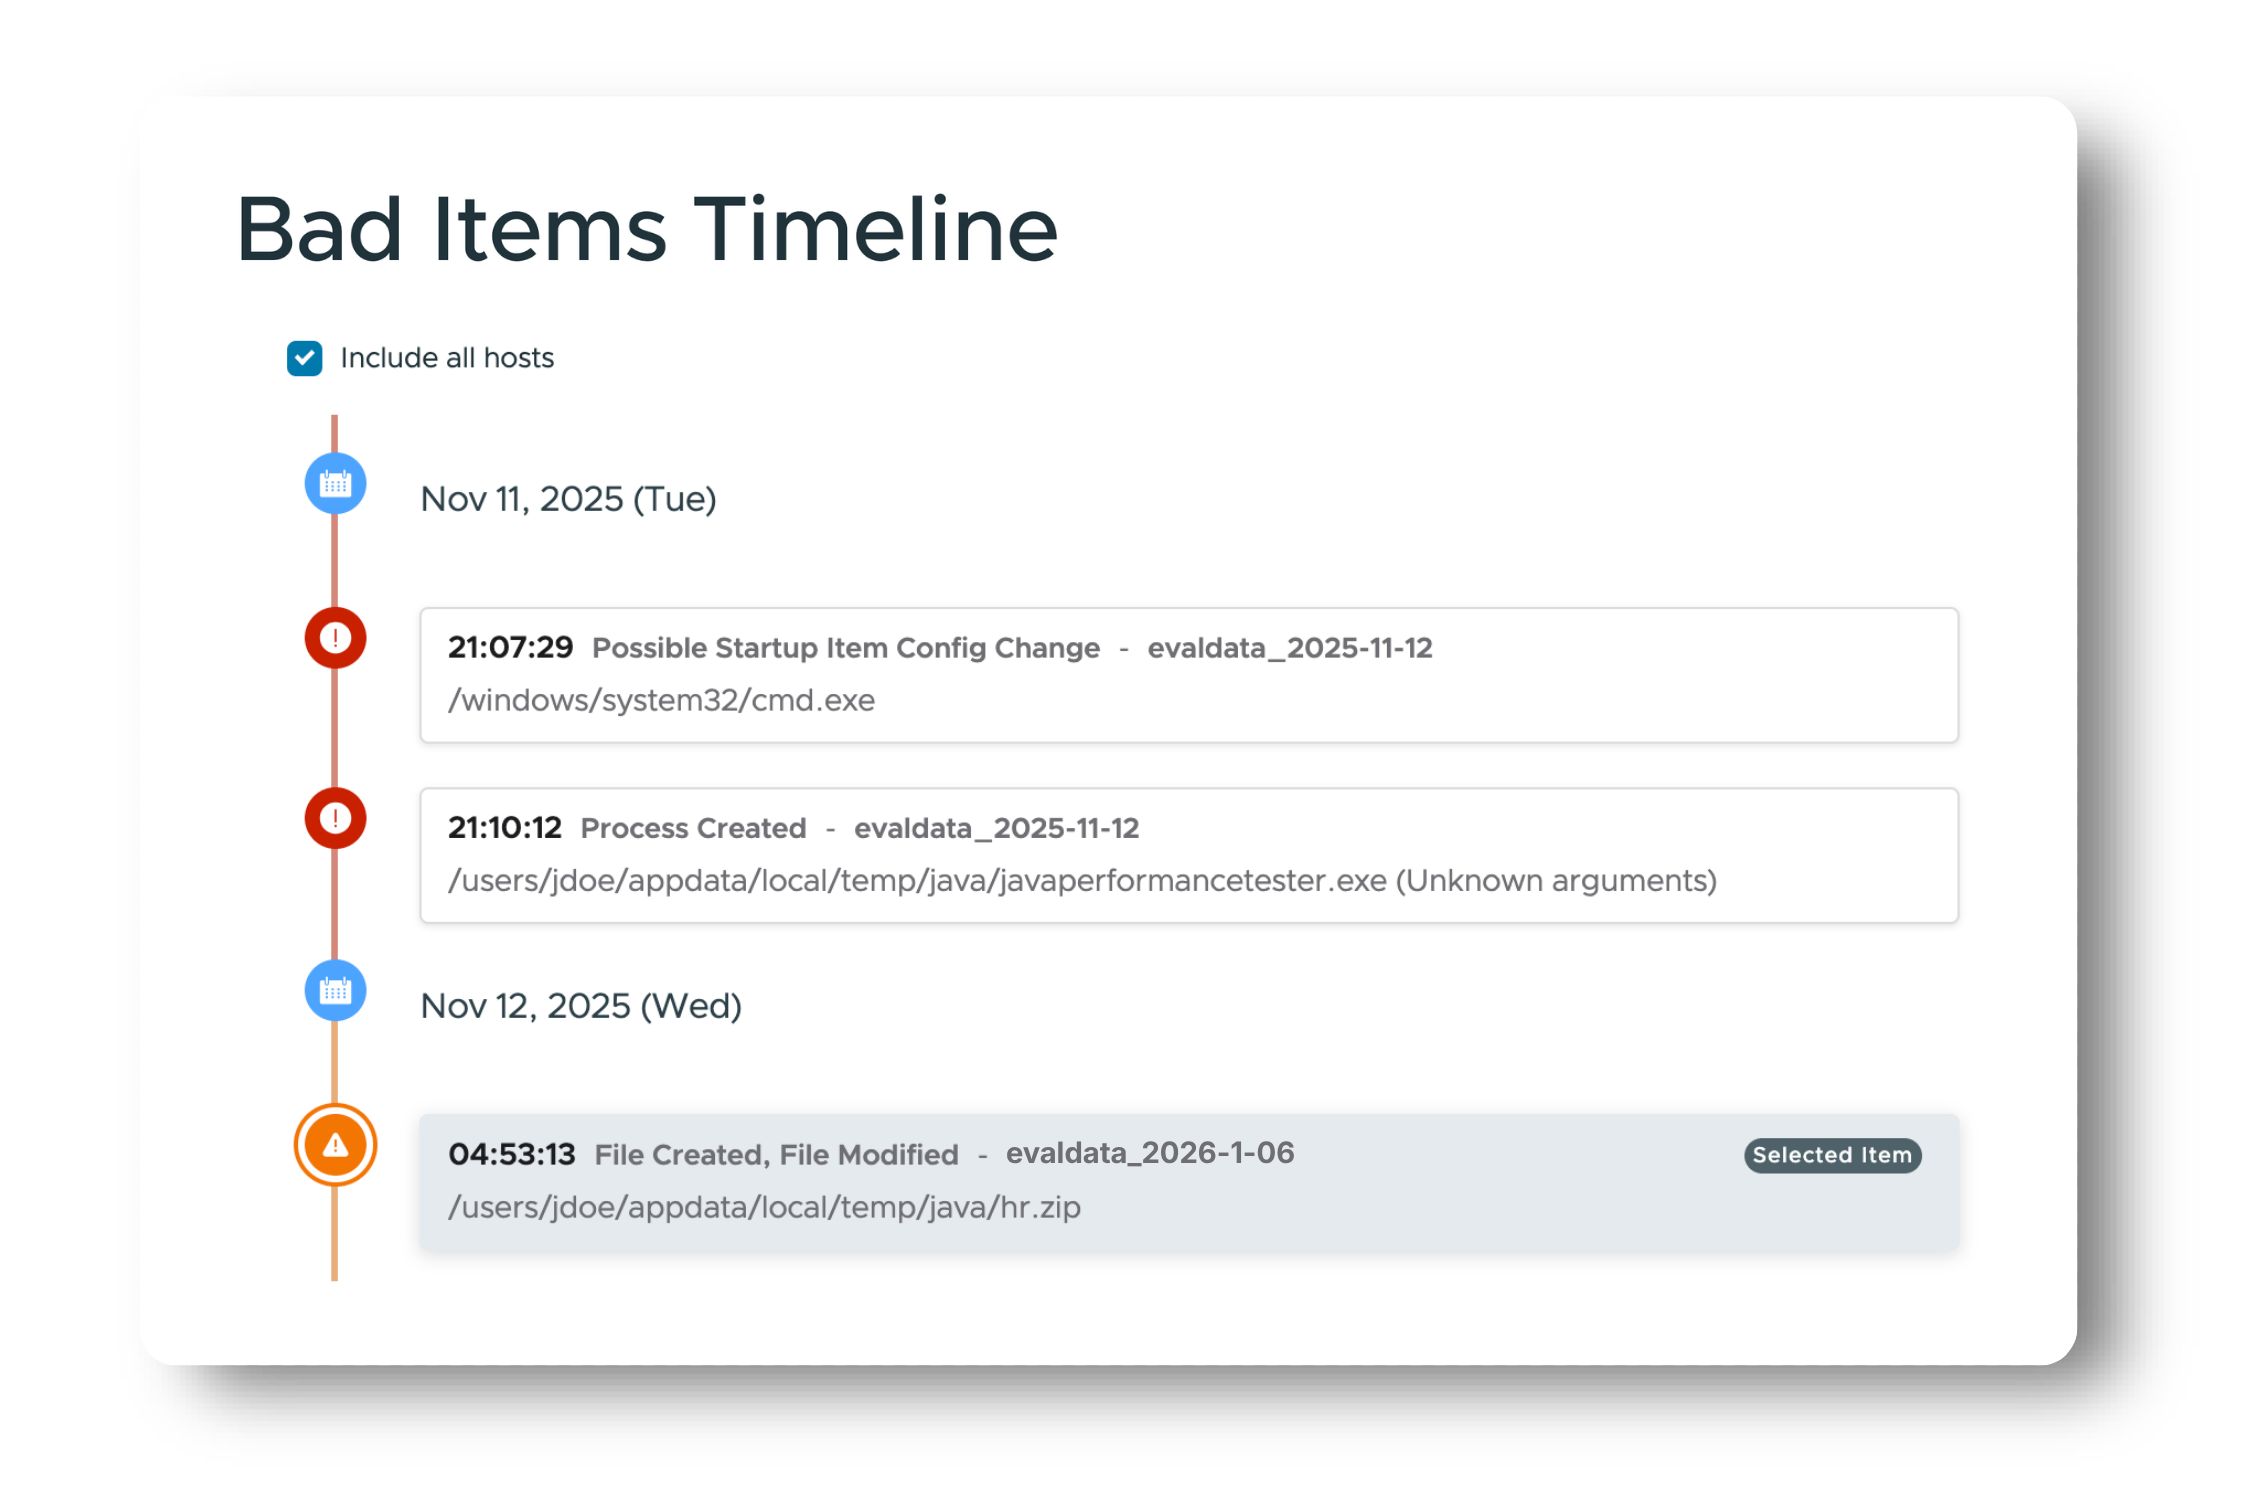Image resolution: width=2250 pixels, height=1500 pixels.
Task: Click the hr.zip file path
Action: (764, 1207)
